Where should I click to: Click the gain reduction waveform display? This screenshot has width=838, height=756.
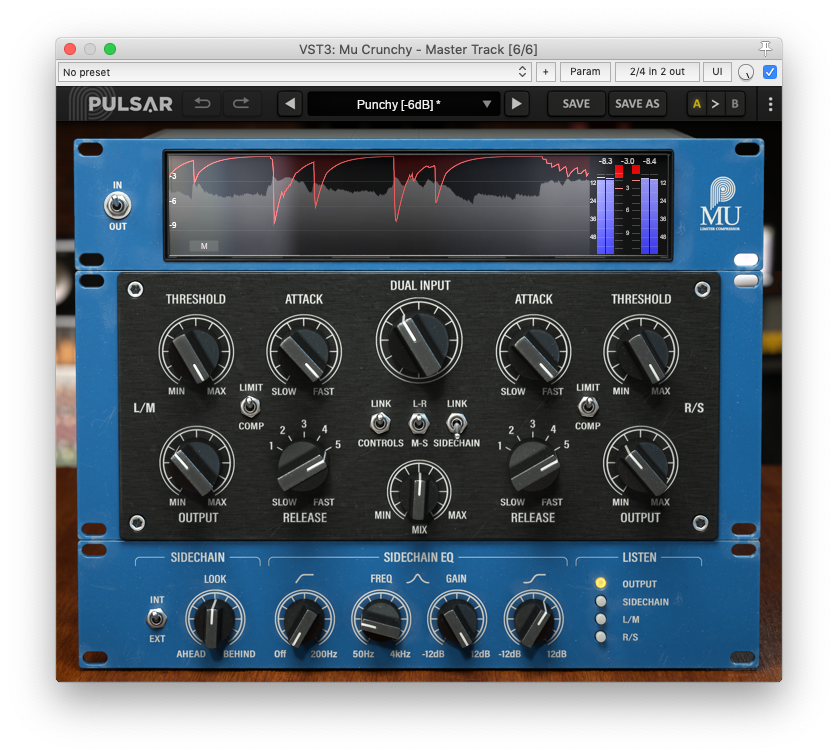pyautogui.click(x=379, y=205)
